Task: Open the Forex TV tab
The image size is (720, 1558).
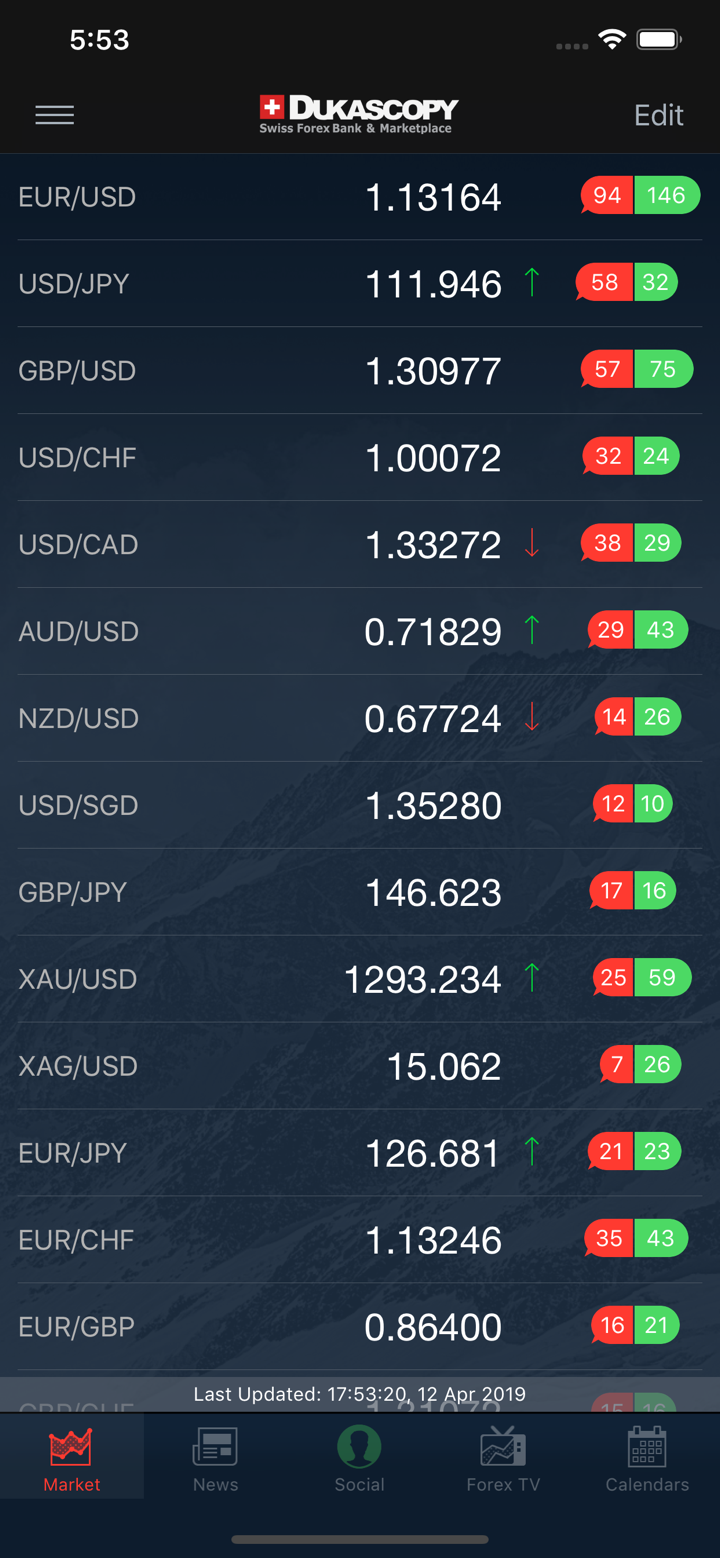Action: click(x=503, y=1458)
